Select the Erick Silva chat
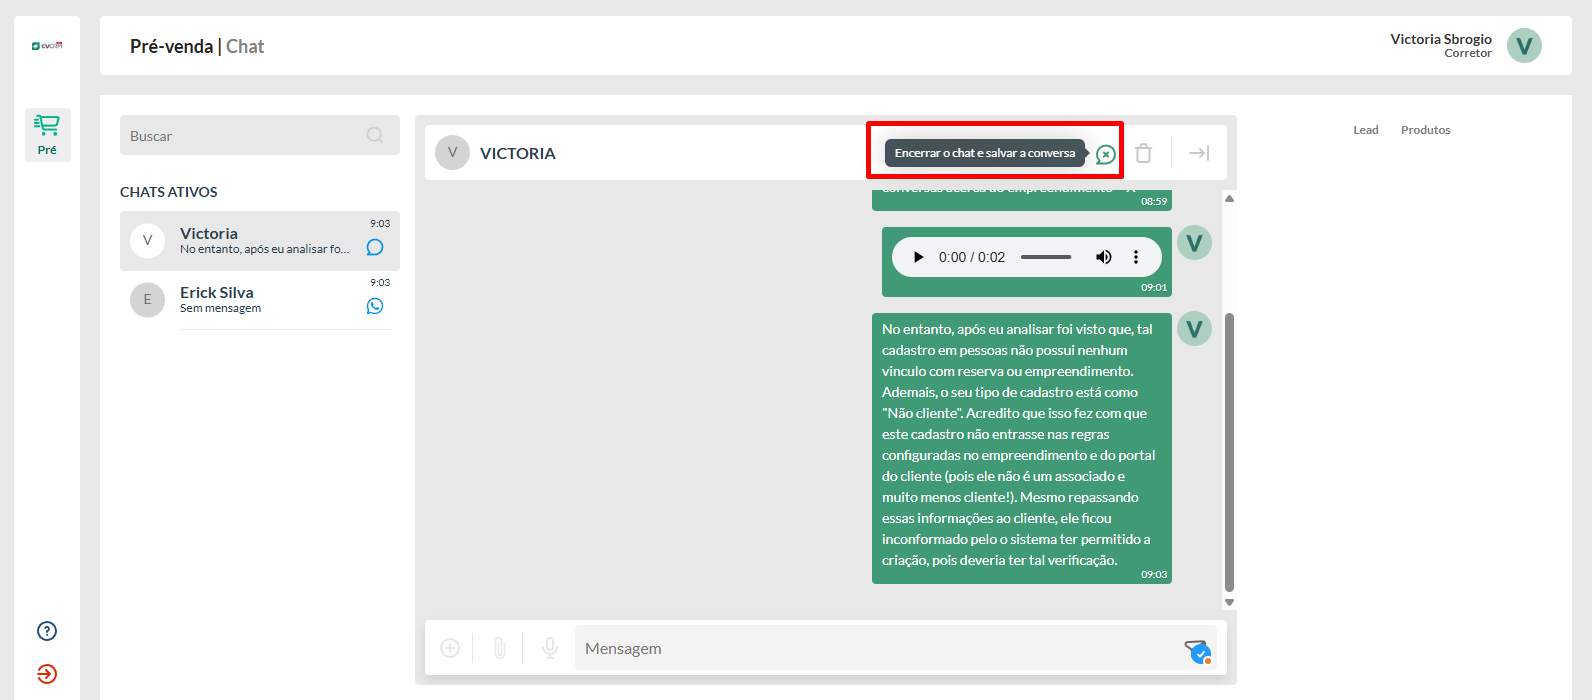Image resolution: width=1592 pixels, height=700 pixels. pyautogui.click(x=260, y=300)
